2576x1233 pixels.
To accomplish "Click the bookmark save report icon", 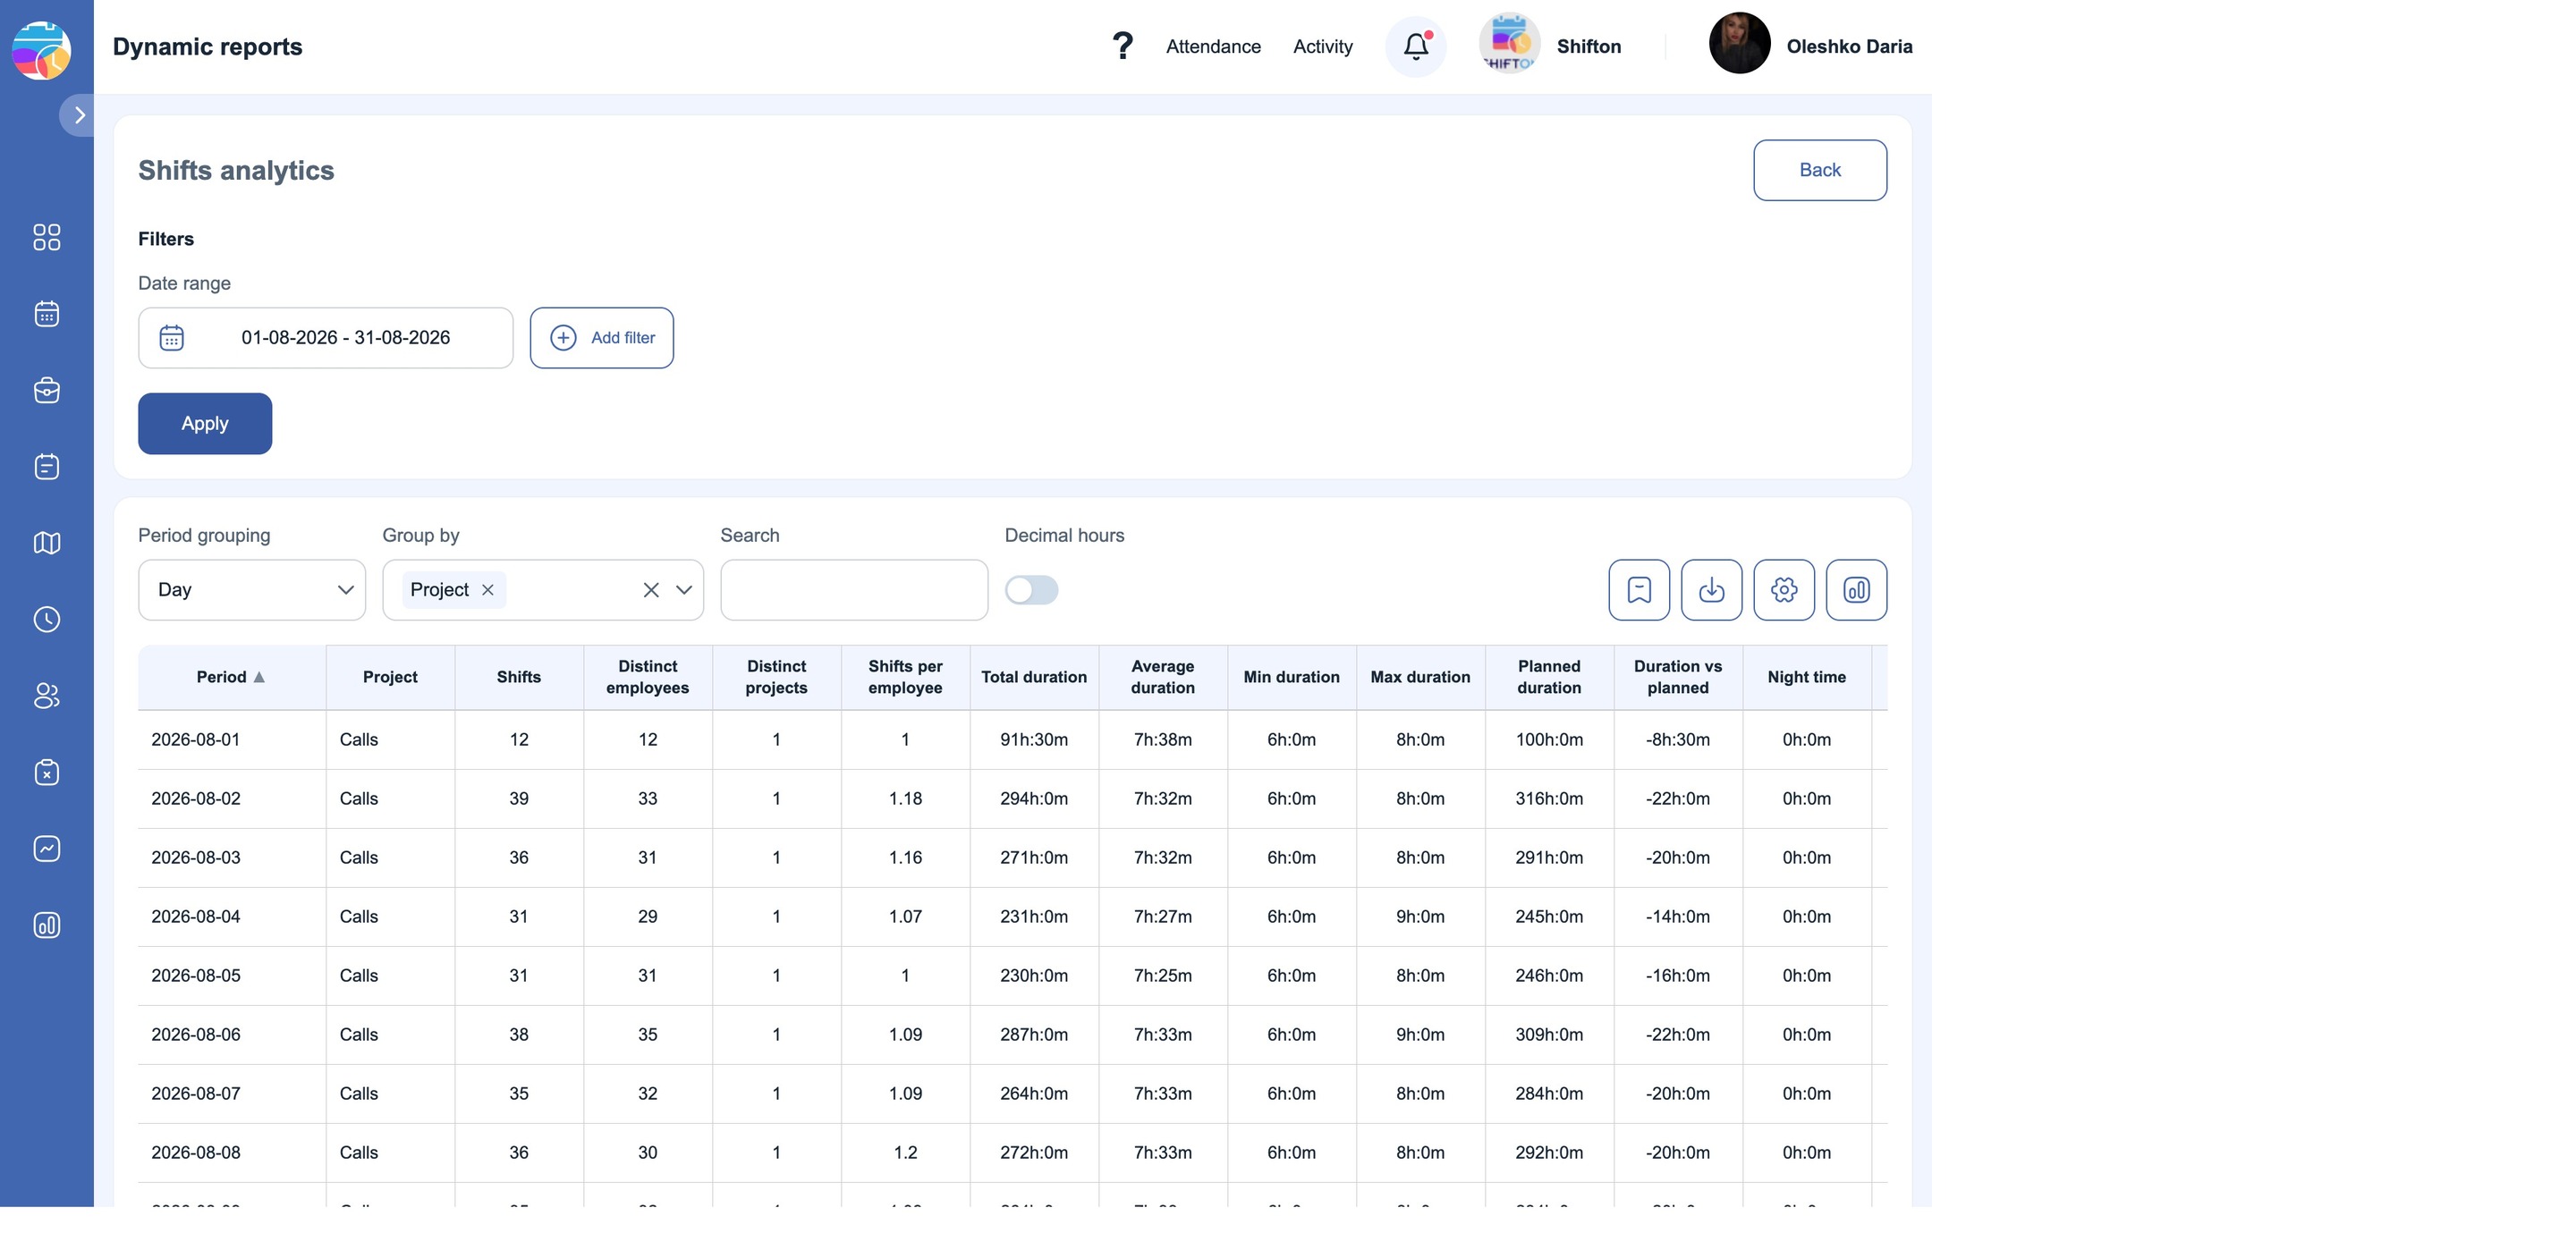I will [1638, 590].
